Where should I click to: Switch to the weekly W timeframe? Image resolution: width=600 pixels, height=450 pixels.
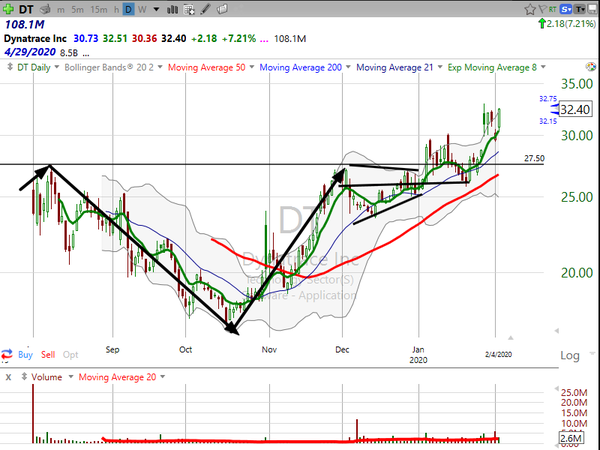point(142,9)
